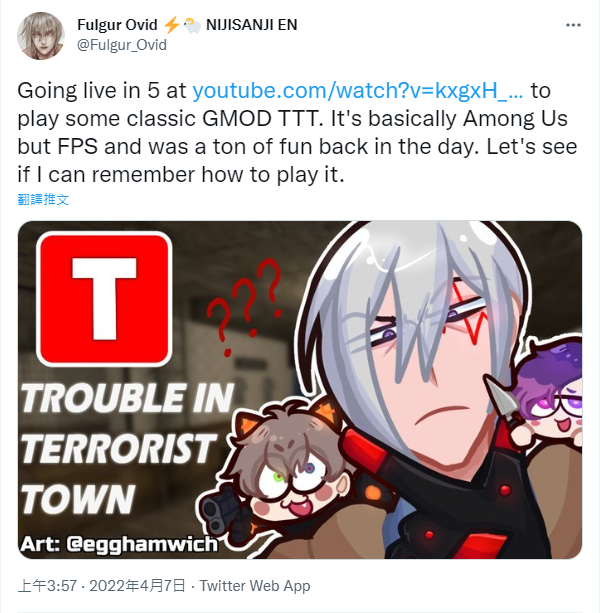600x613 pixels.
Task: Open the tweet timestamp 上午3:57 · 2022年4月7日
Action: coord(102,586)
